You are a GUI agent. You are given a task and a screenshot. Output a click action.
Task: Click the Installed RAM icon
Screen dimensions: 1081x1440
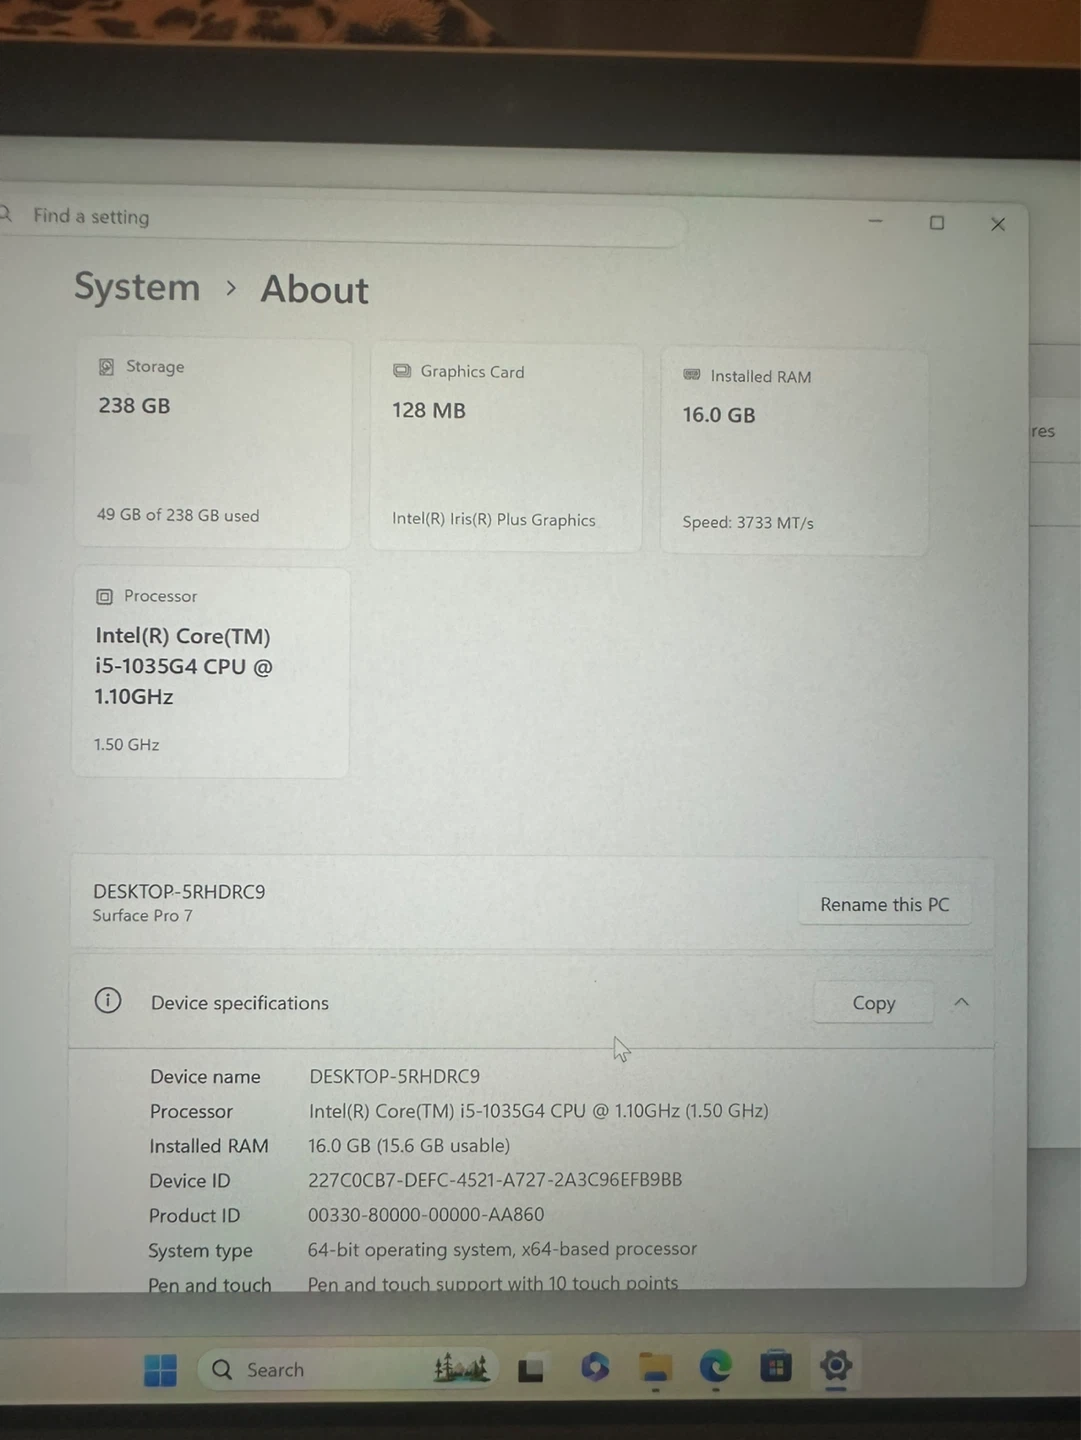click(x=692, y=375)
